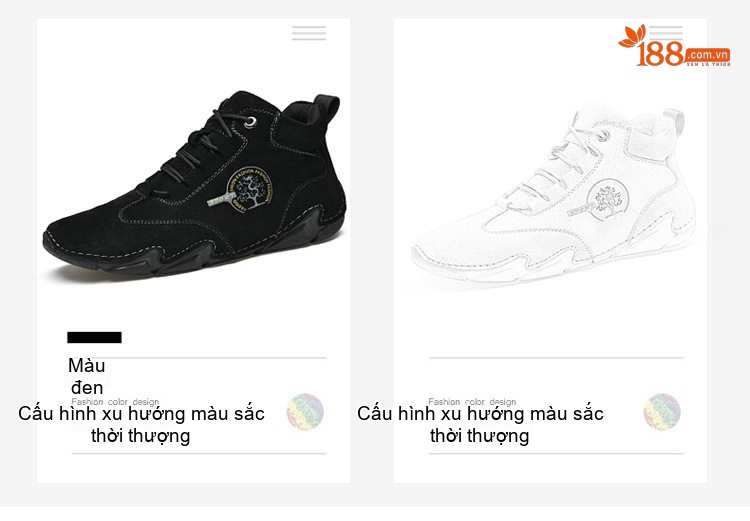
Task: Click the tree emblem on the white shoe
Action: (x=608, y=199)
